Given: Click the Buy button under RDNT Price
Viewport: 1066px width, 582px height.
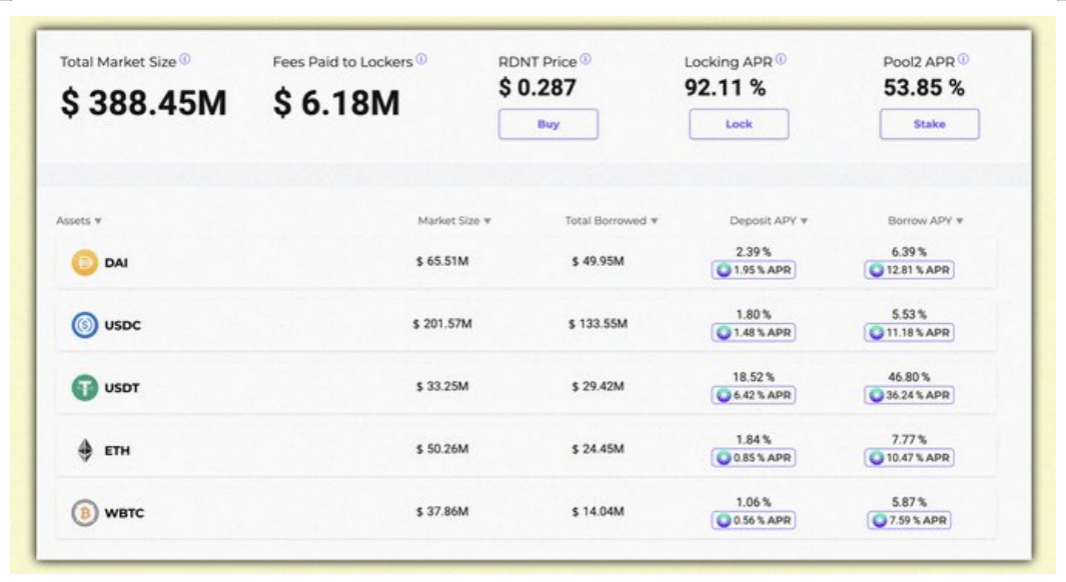Looking at the screenshot, I should pos(548,124).
